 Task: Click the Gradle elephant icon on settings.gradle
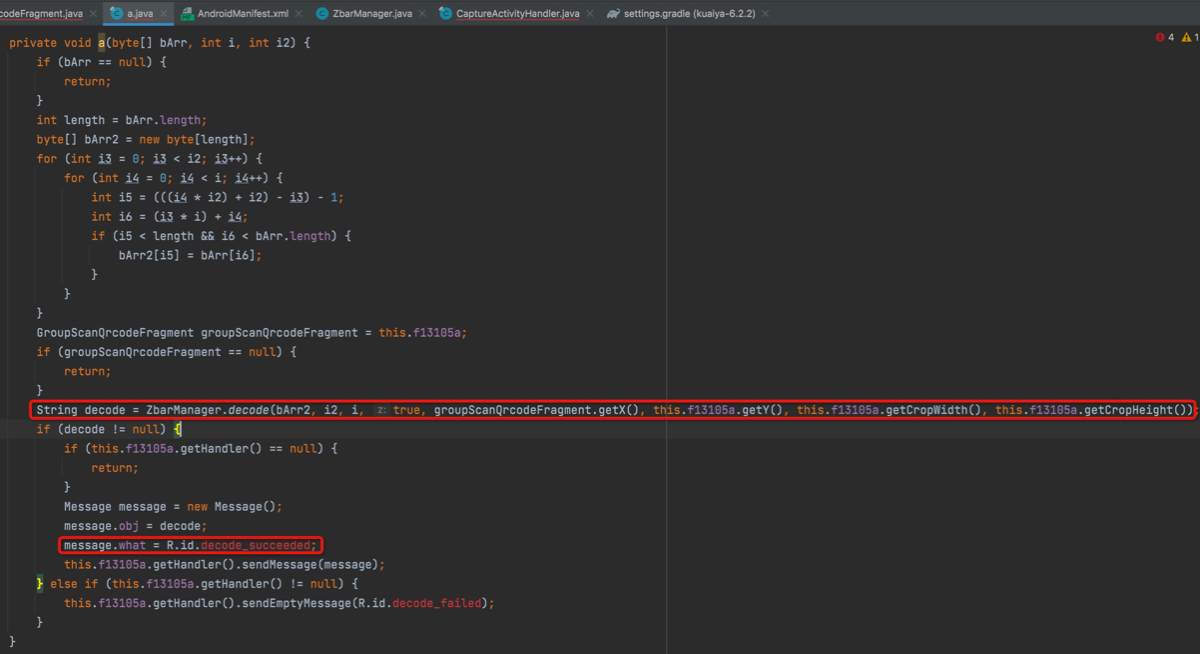(612, 14)
